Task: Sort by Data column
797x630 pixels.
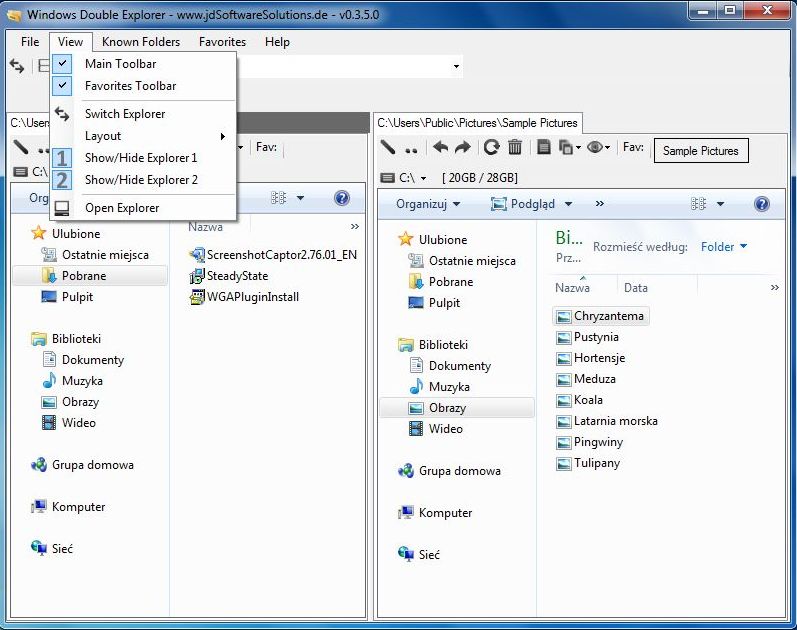Action: tap(636, 288)
